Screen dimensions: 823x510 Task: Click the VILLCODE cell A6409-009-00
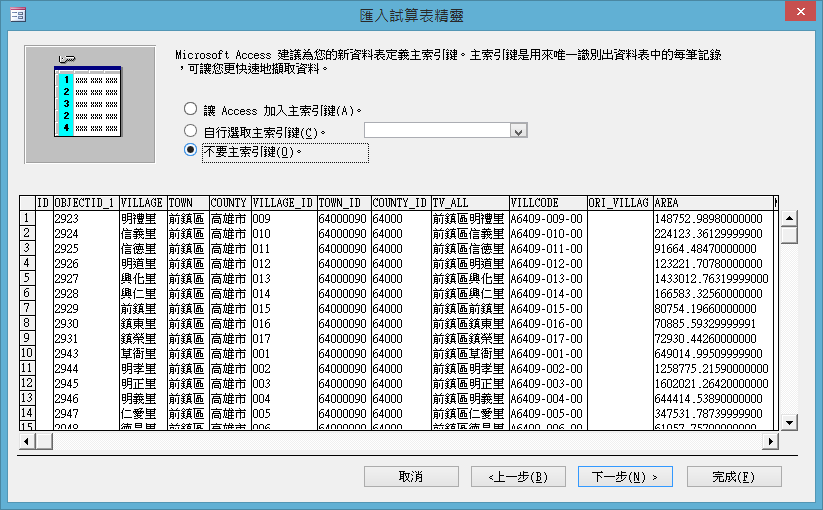point(546,217)
